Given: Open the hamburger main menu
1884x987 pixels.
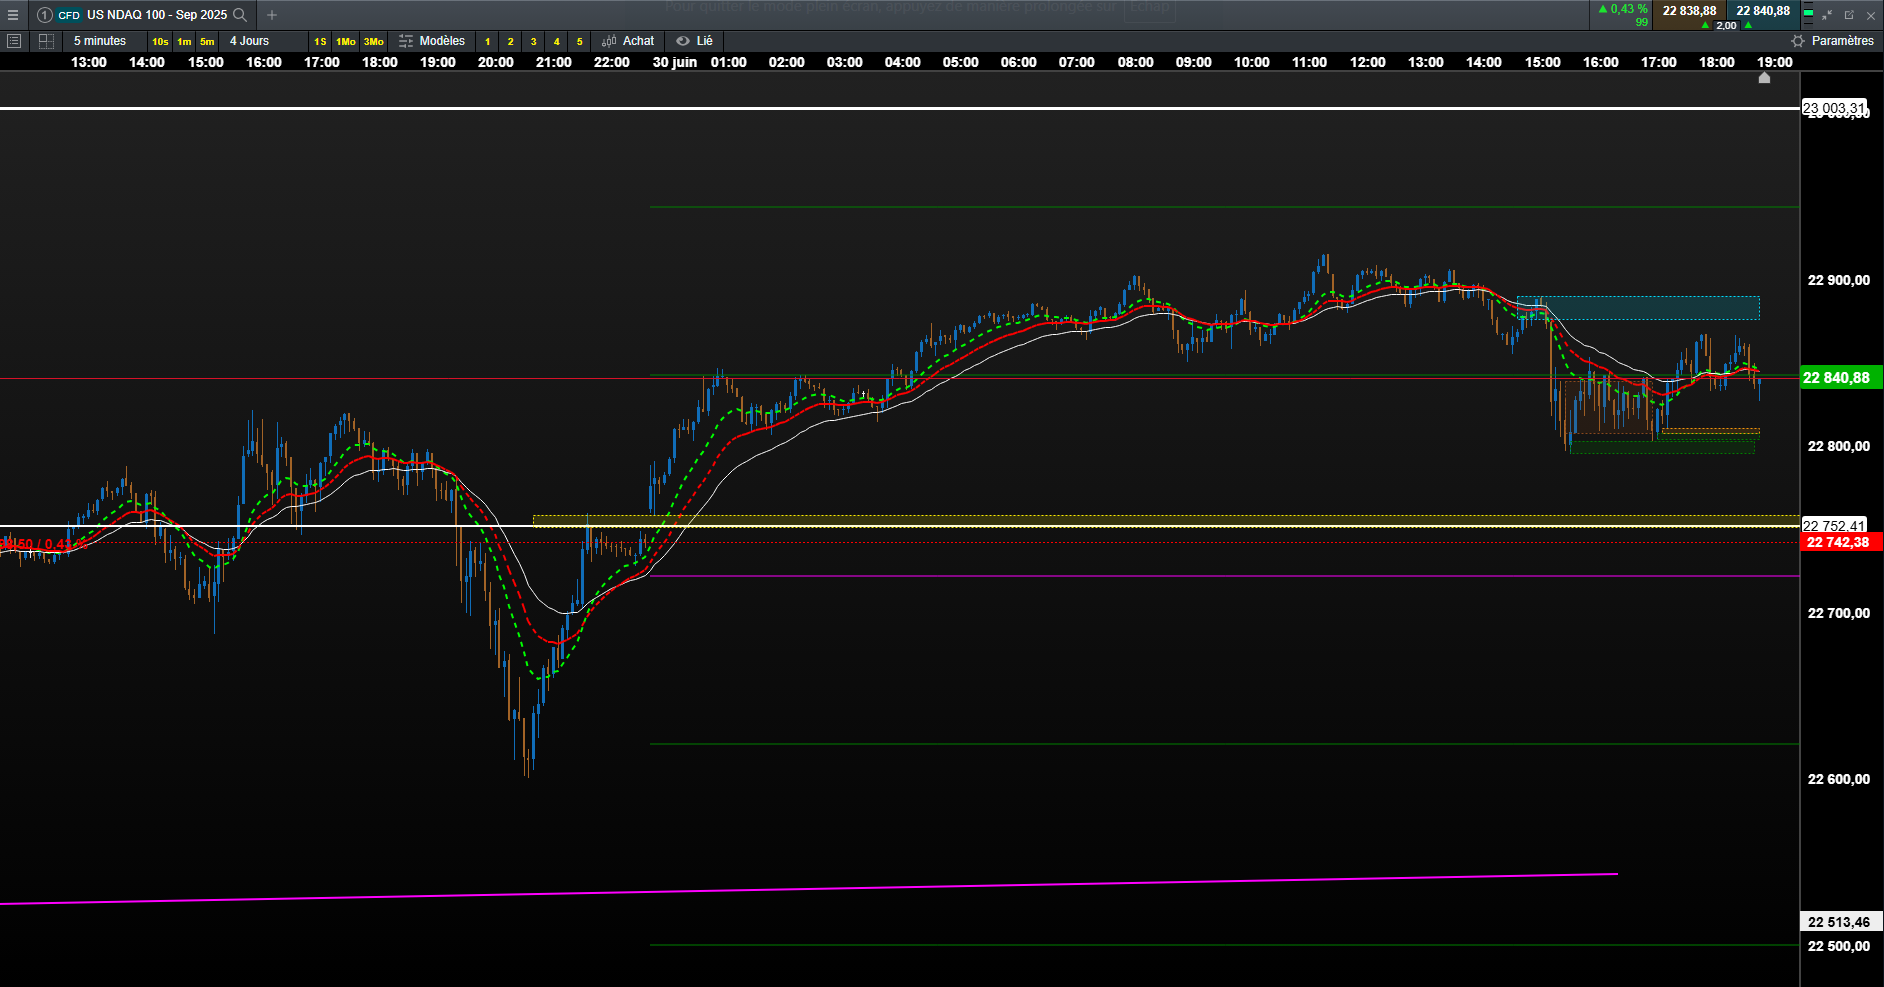Looking at the screenshot, I should pyautogui.click(x=13, y=15).
